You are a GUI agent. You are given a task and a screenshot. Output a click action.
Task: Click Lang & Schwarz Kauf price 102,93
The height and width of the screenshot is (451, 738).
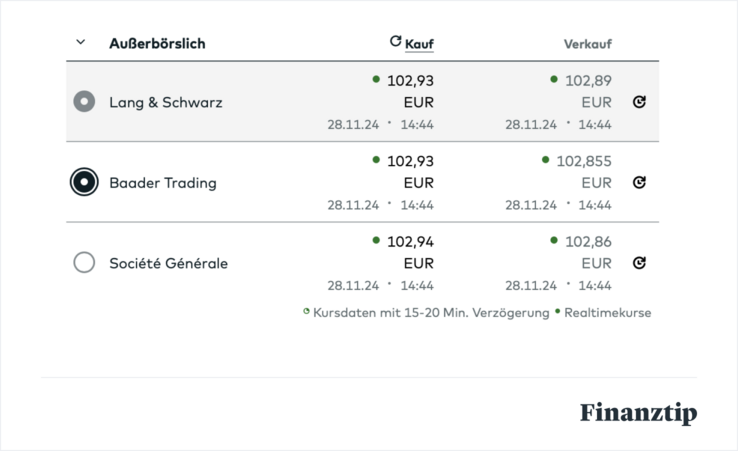[410, 81]
